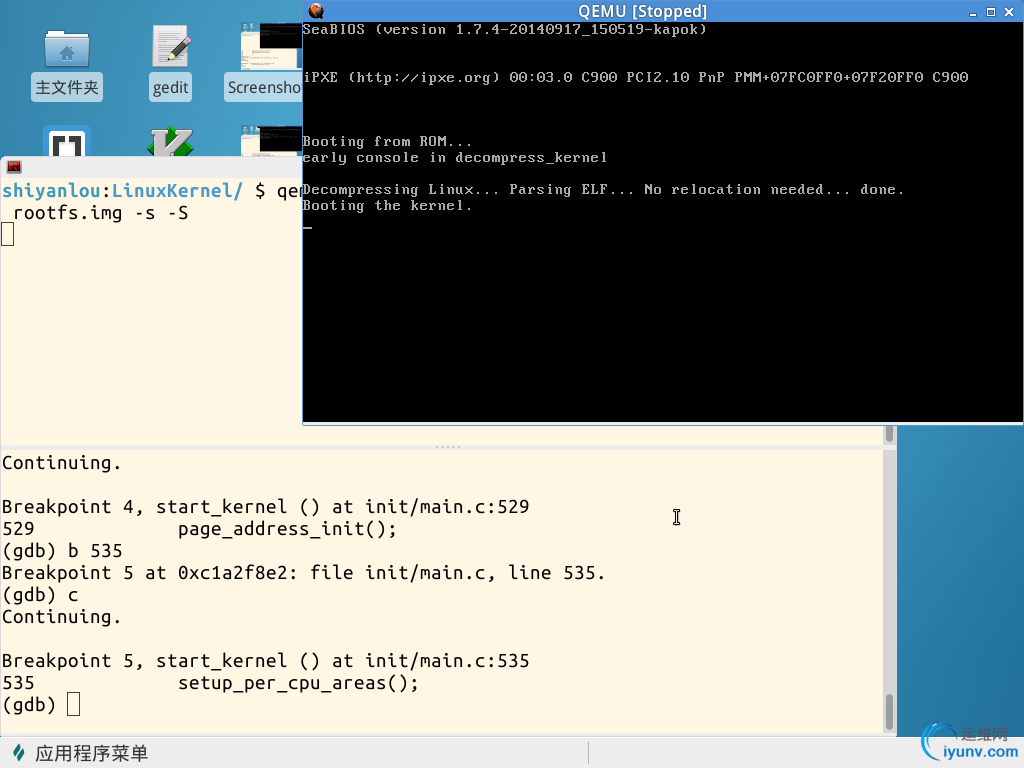Click 'page_address_init();' in gdb output
The height and width of the screenshot is (768, 1024).
pos(287,529)
